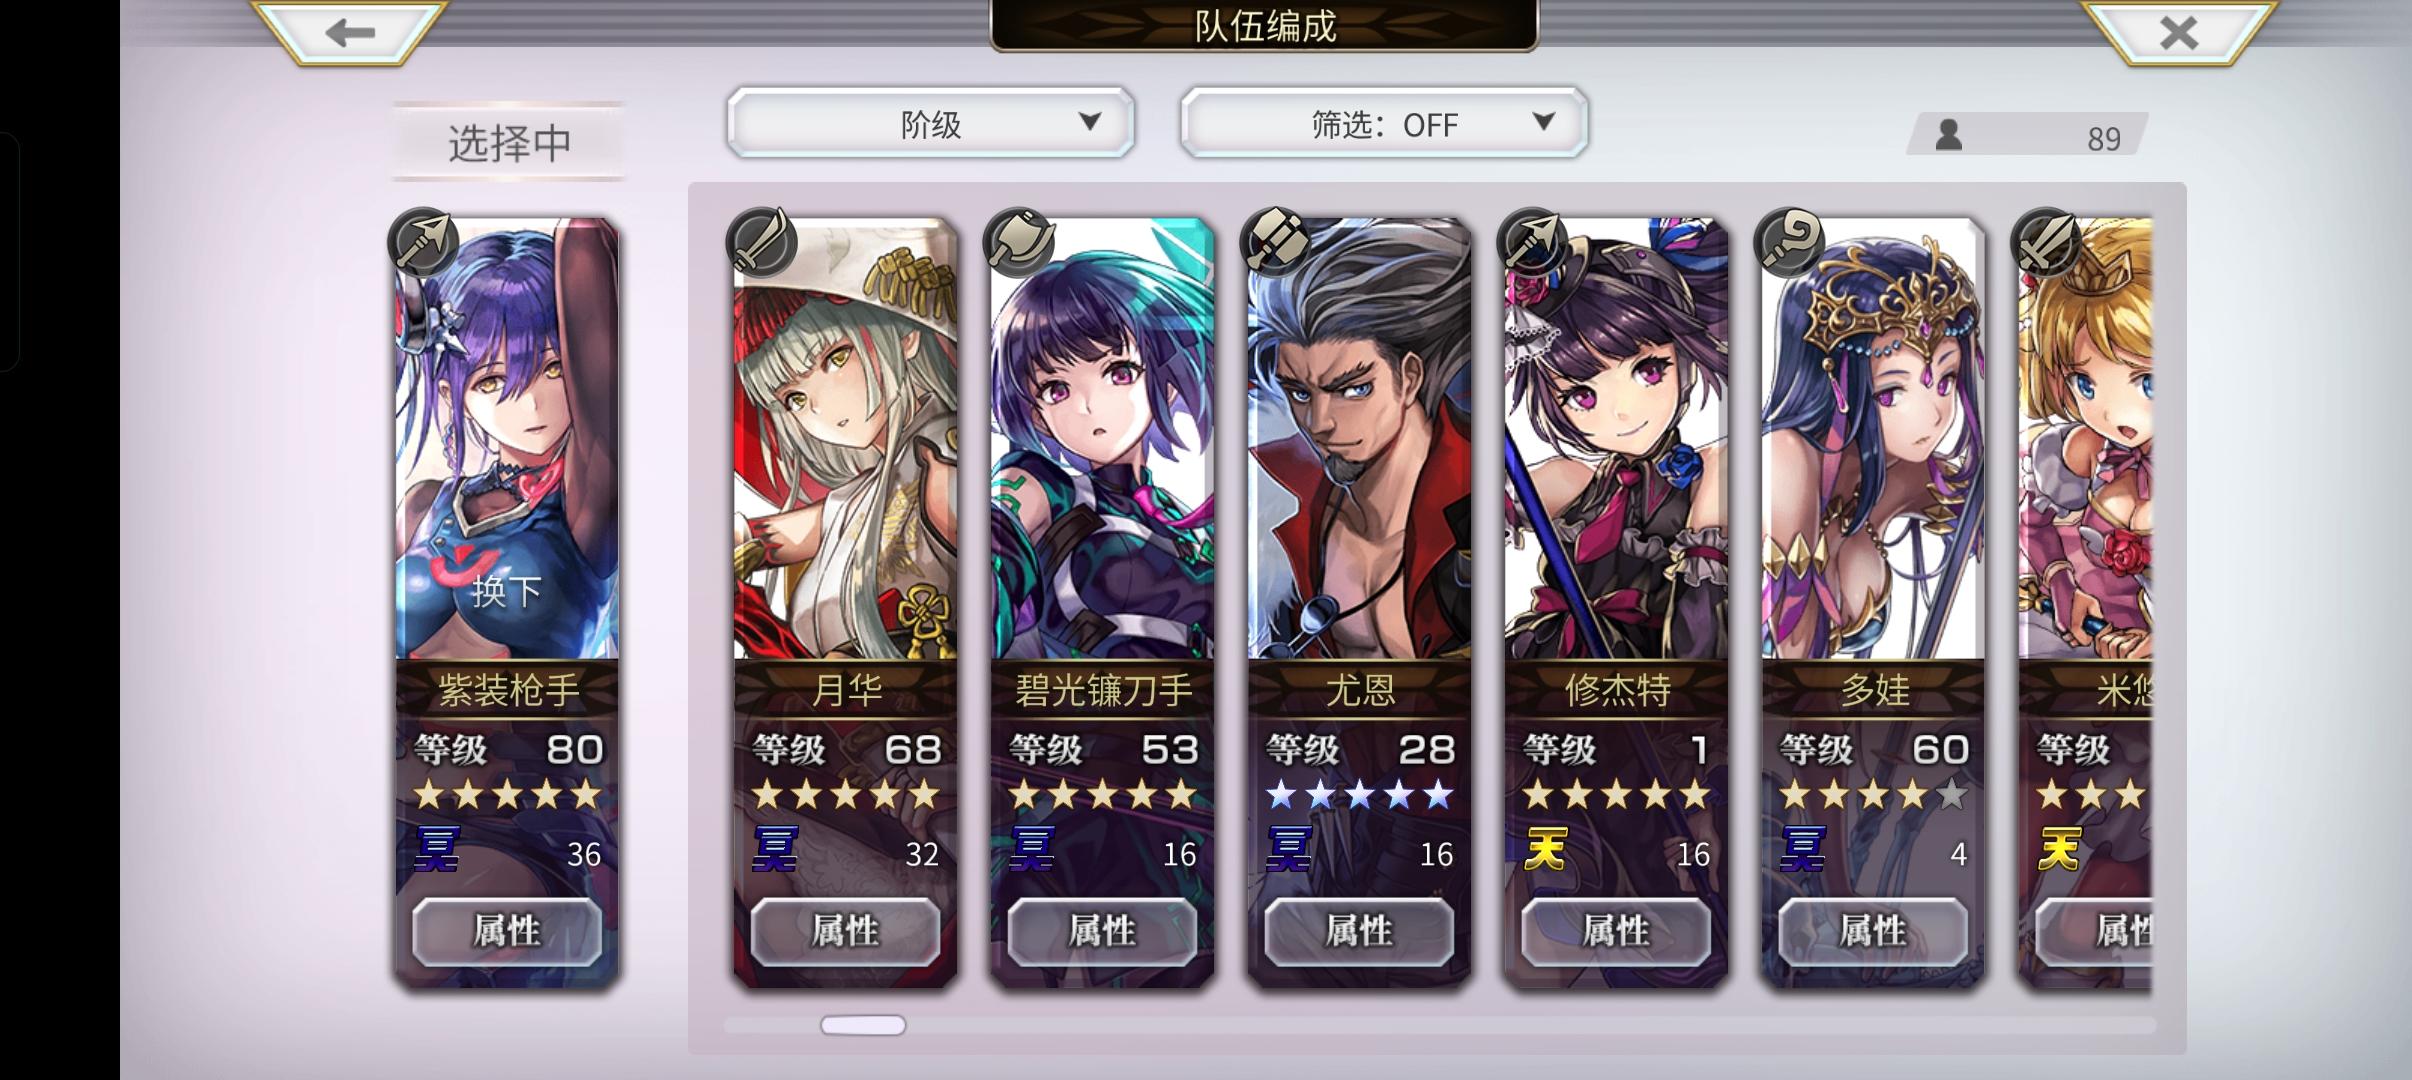Open 属性 for 月华

[x=845, y=932]
